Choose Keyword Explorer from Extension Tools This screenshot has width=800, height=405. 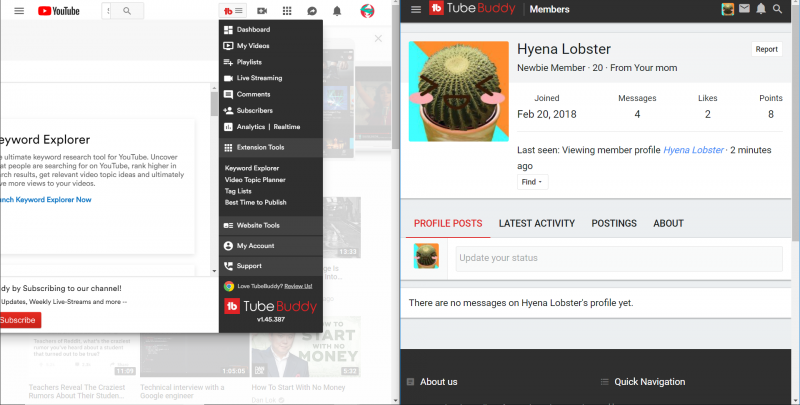[252, 168]
